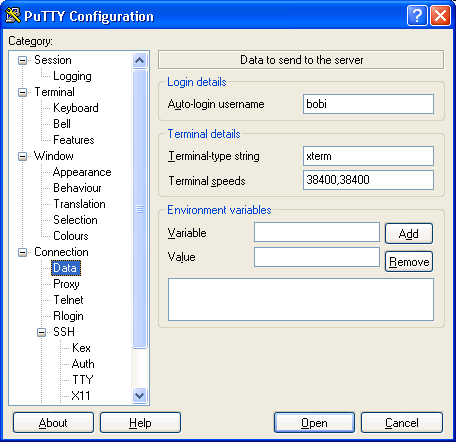Collapse the Window tree node
The width and height of the screenshot is (456, 442).
[x=22, y=156]
